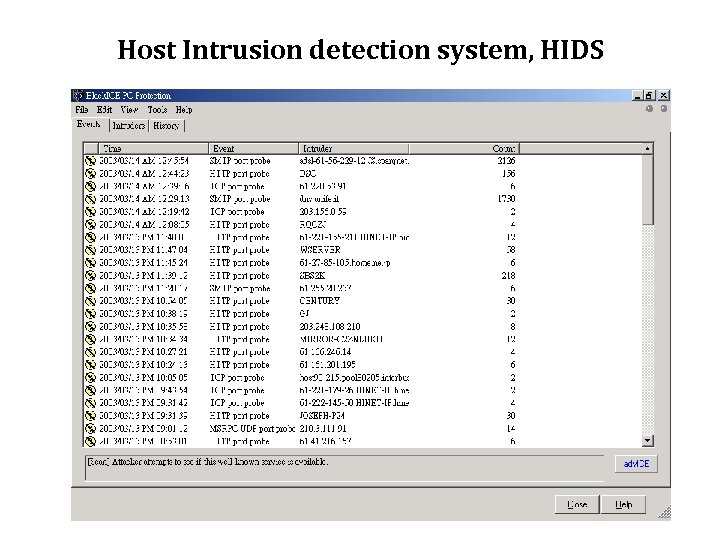Select intruder address 210.3.111.91
Viewport: 720px width, 540px height.
[x=323, y=428]
